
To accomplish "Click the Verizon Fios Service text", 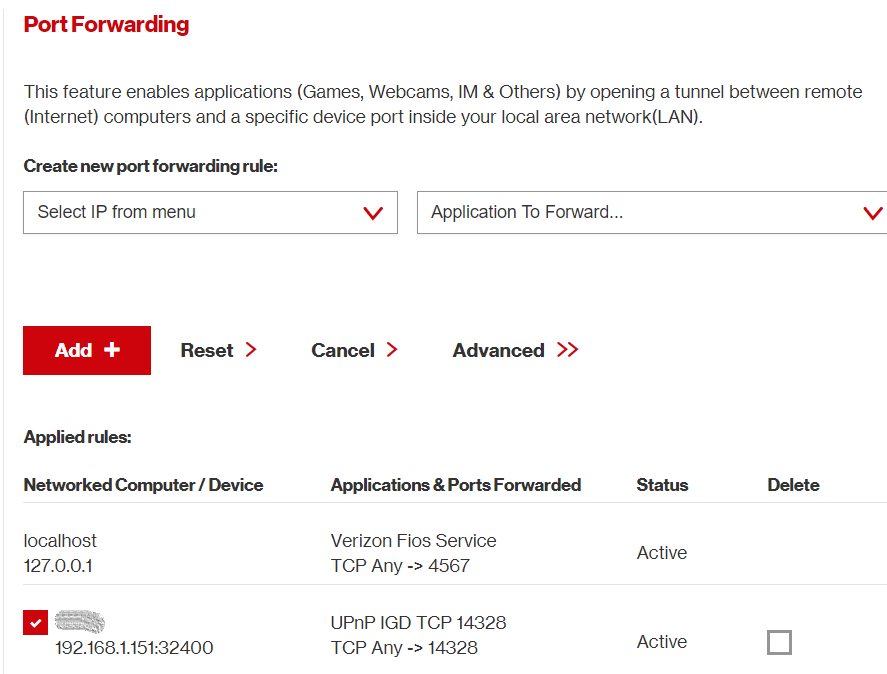I will (x=414, y=540).
